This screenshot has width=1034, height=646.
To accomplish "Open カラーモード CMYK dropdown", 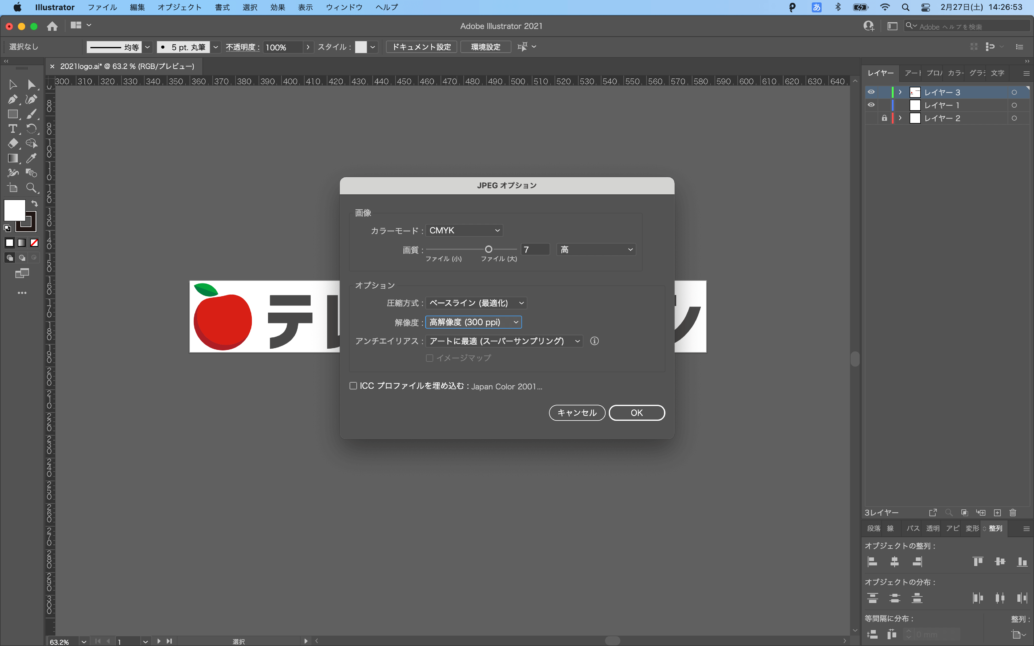I will click(464, 231).
